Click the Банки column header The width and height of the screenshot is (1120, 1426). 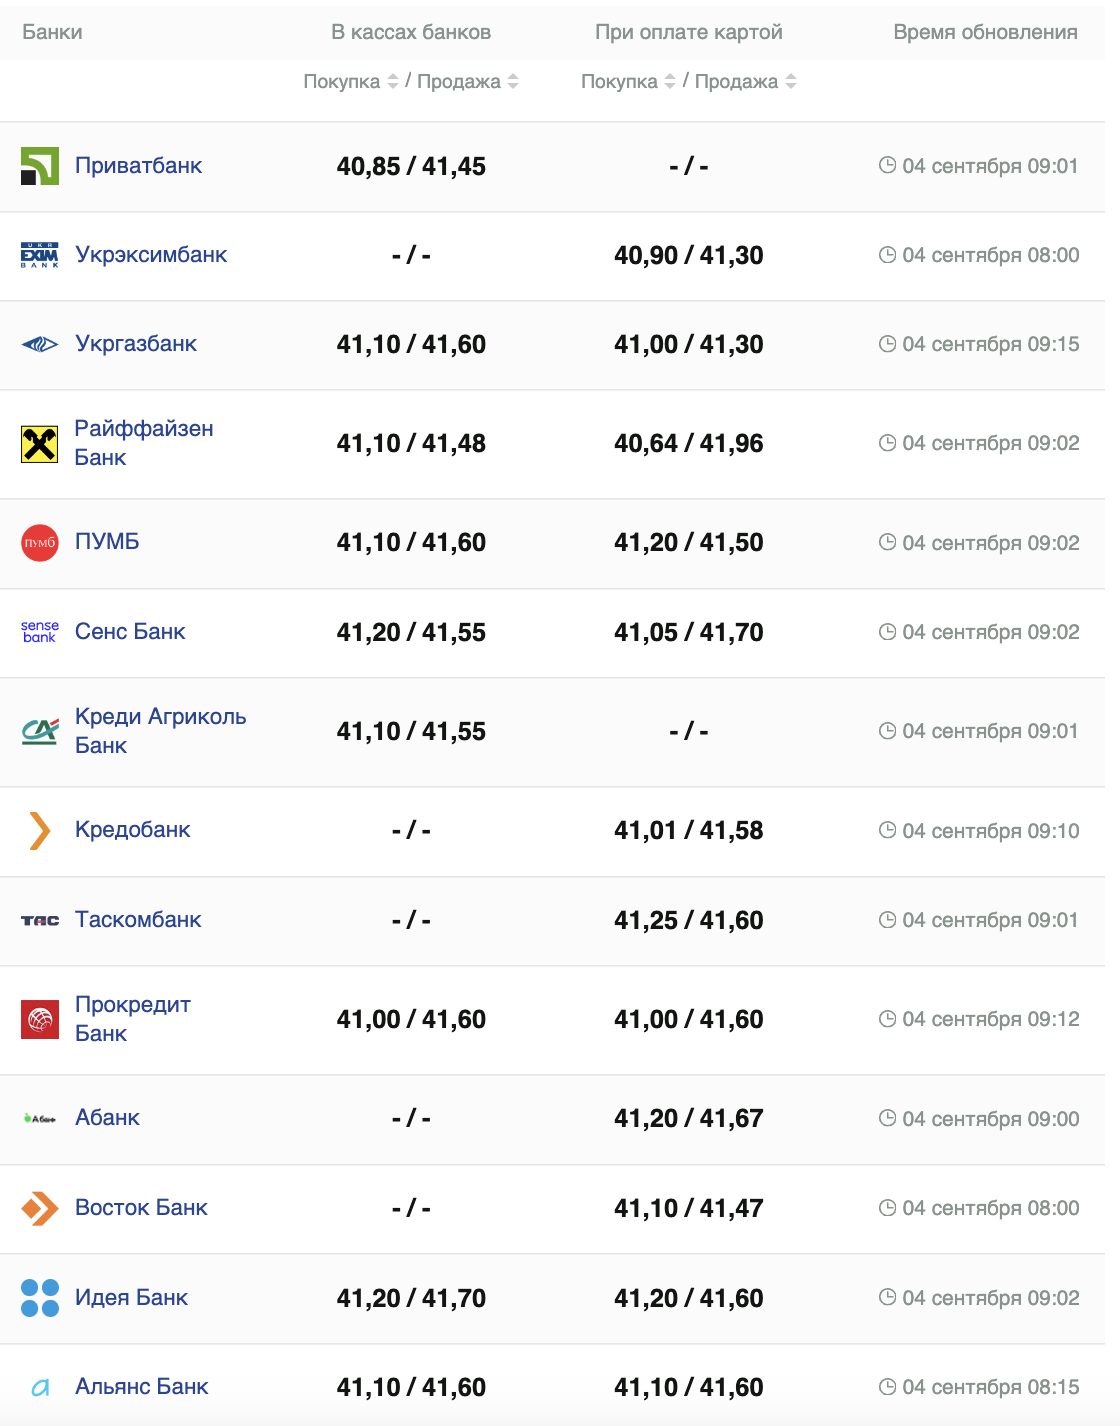tap(52, 32)
